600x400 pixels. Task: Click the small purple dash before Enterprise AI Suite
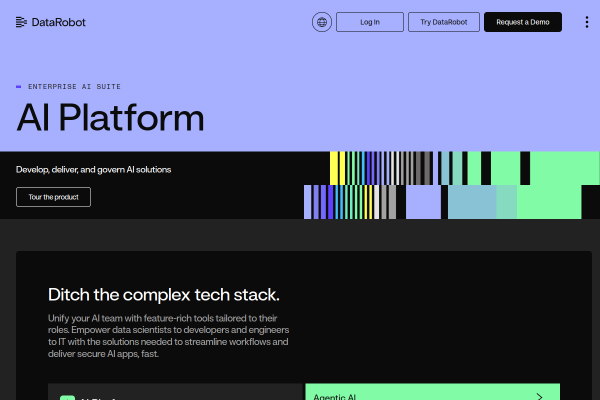(19, 87)
